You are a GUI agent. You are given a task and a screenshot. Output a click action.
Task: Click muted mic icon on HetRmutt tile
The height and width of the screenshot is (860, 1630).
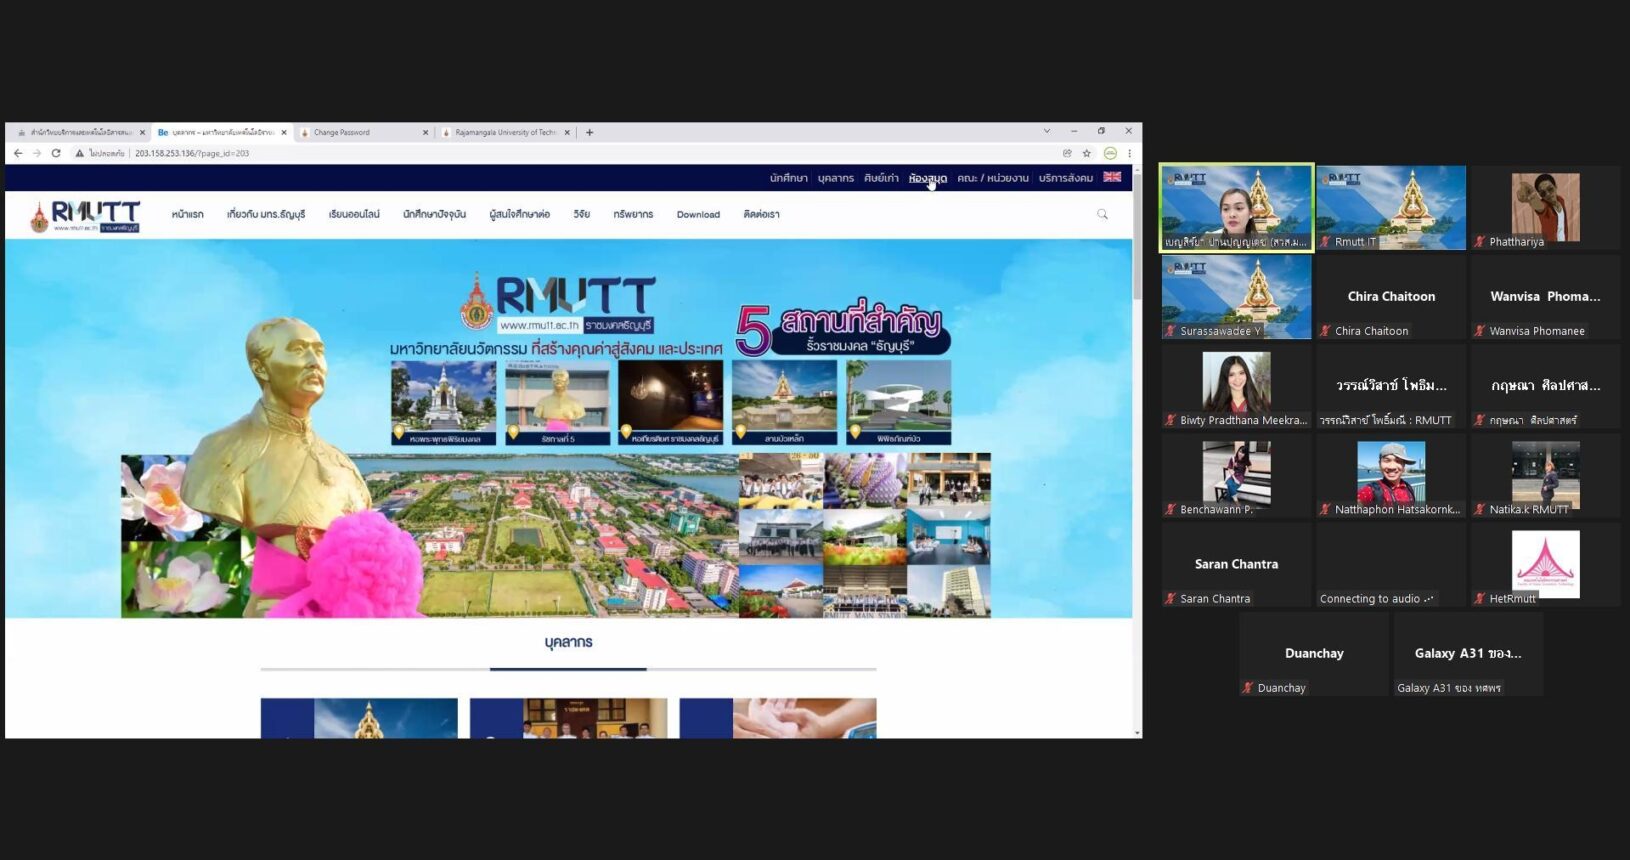pyautogui.click(x=1480, y=599)
